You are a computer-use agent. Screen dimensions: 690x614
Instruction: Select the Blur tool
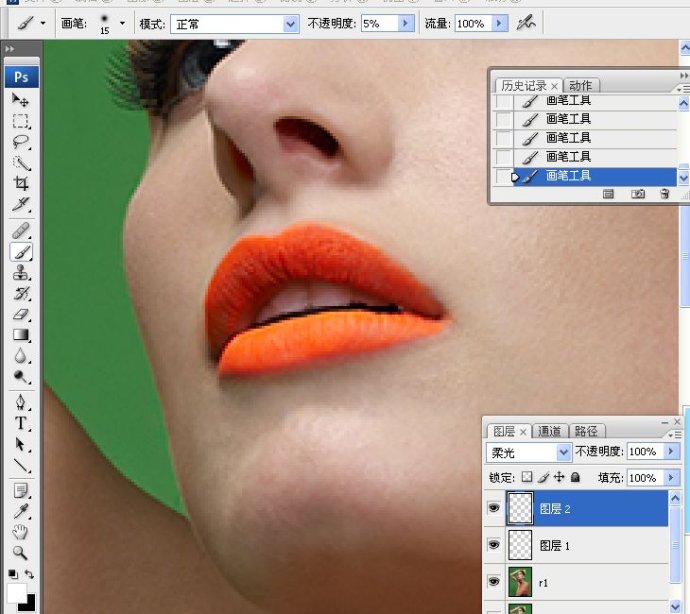point(20,356)
